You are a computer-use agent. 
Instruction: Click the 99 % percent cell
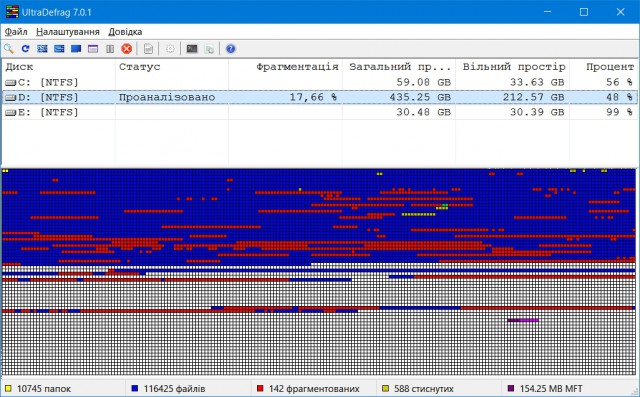click(619, 112)
